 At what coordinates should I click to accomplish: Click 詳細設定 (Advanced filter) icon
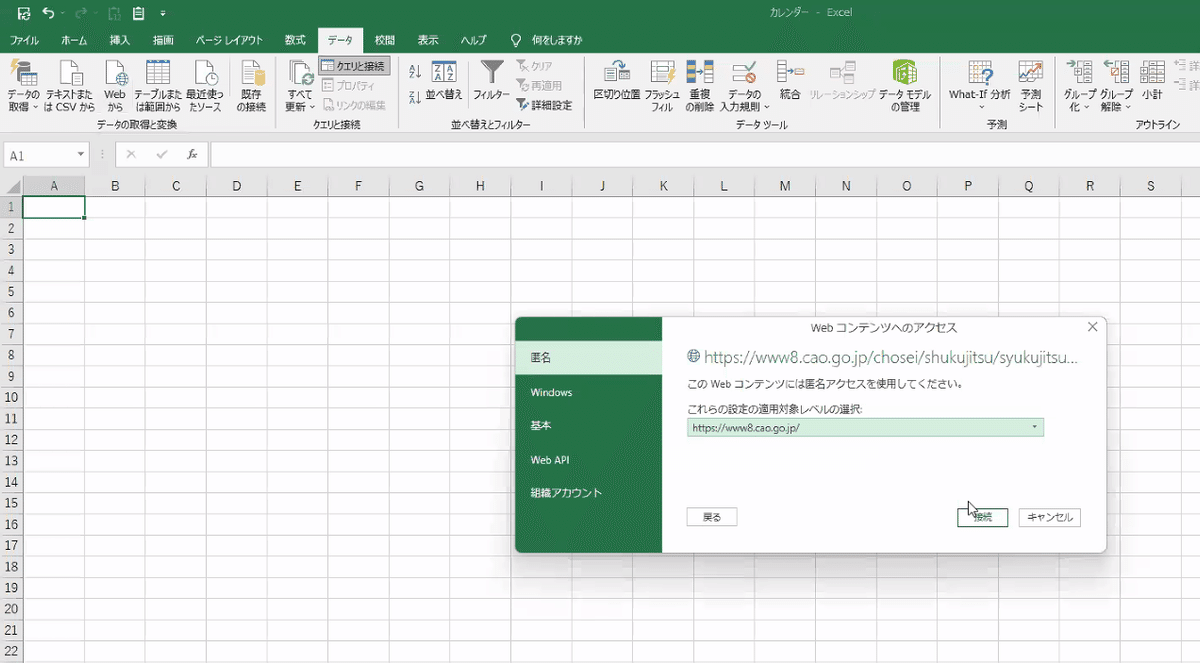point(545,104)
